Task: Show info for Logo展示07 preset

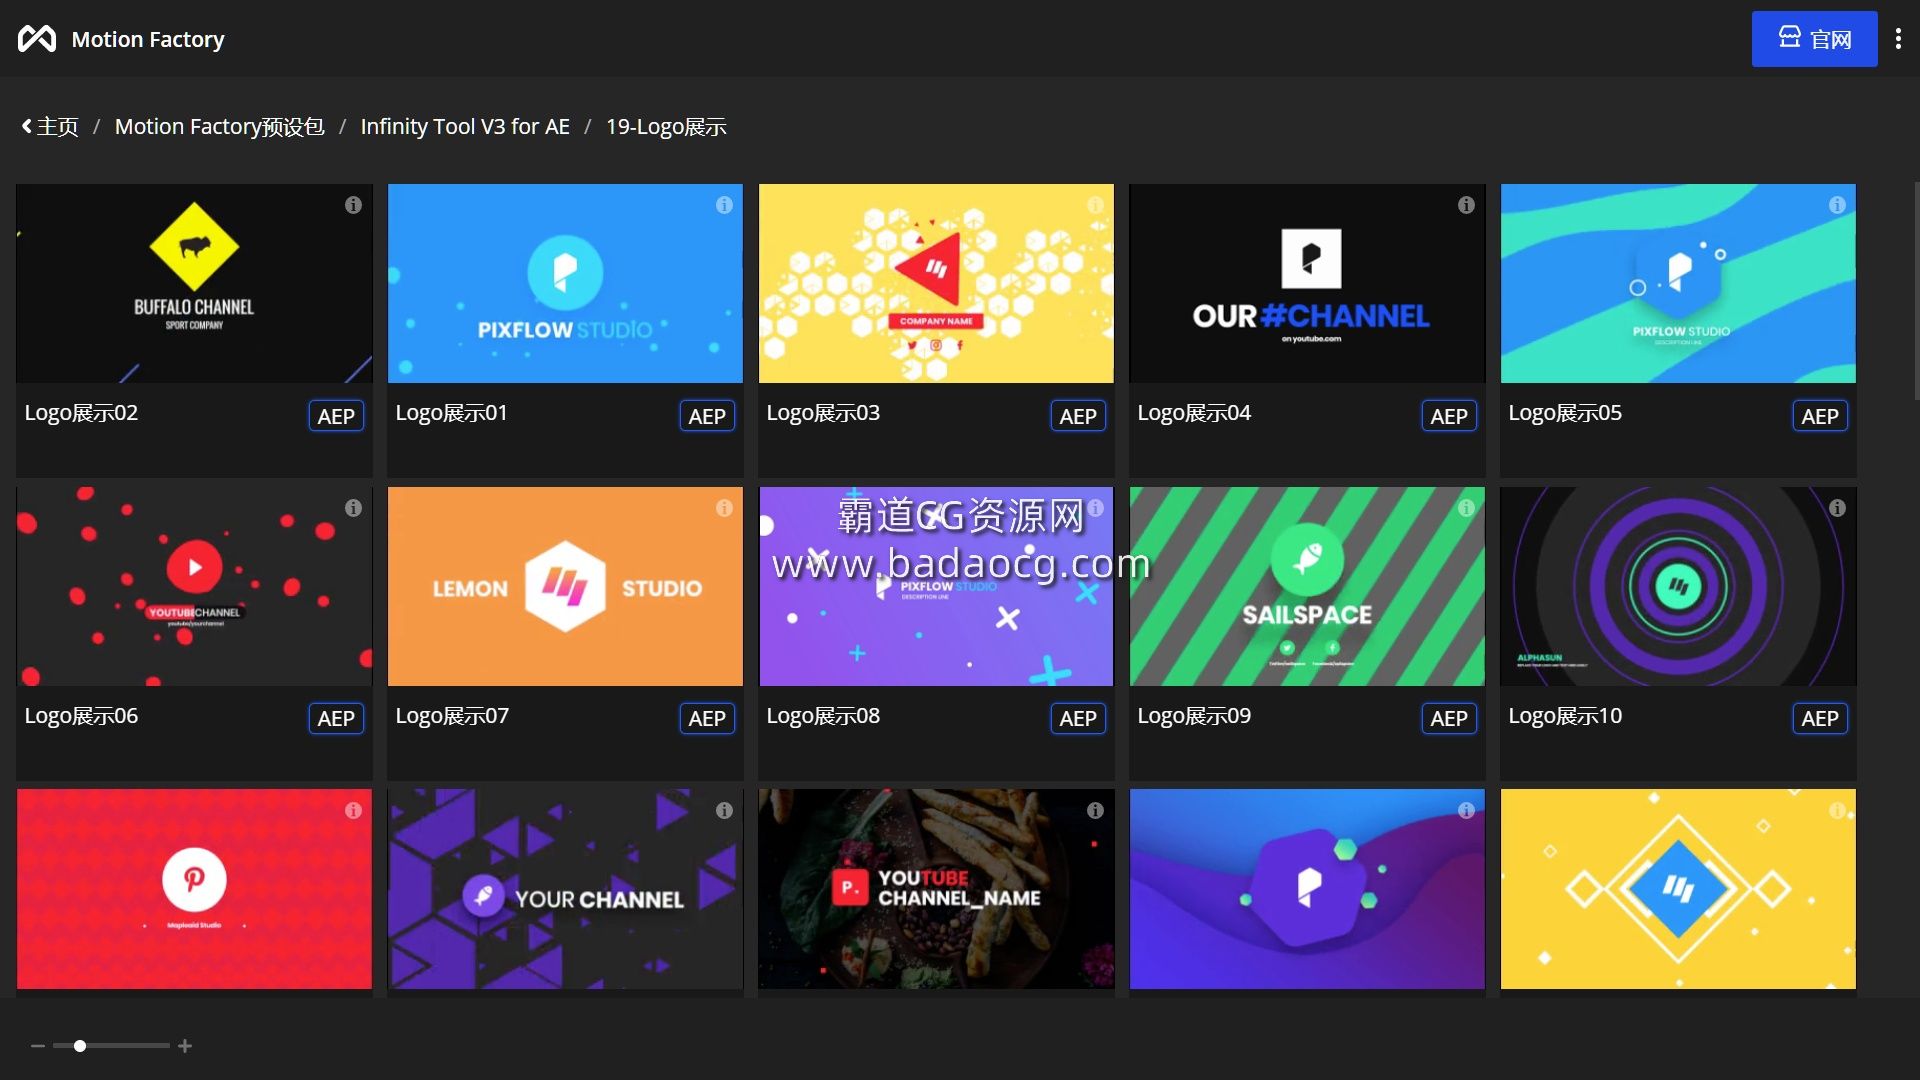Action: [724, 508]
